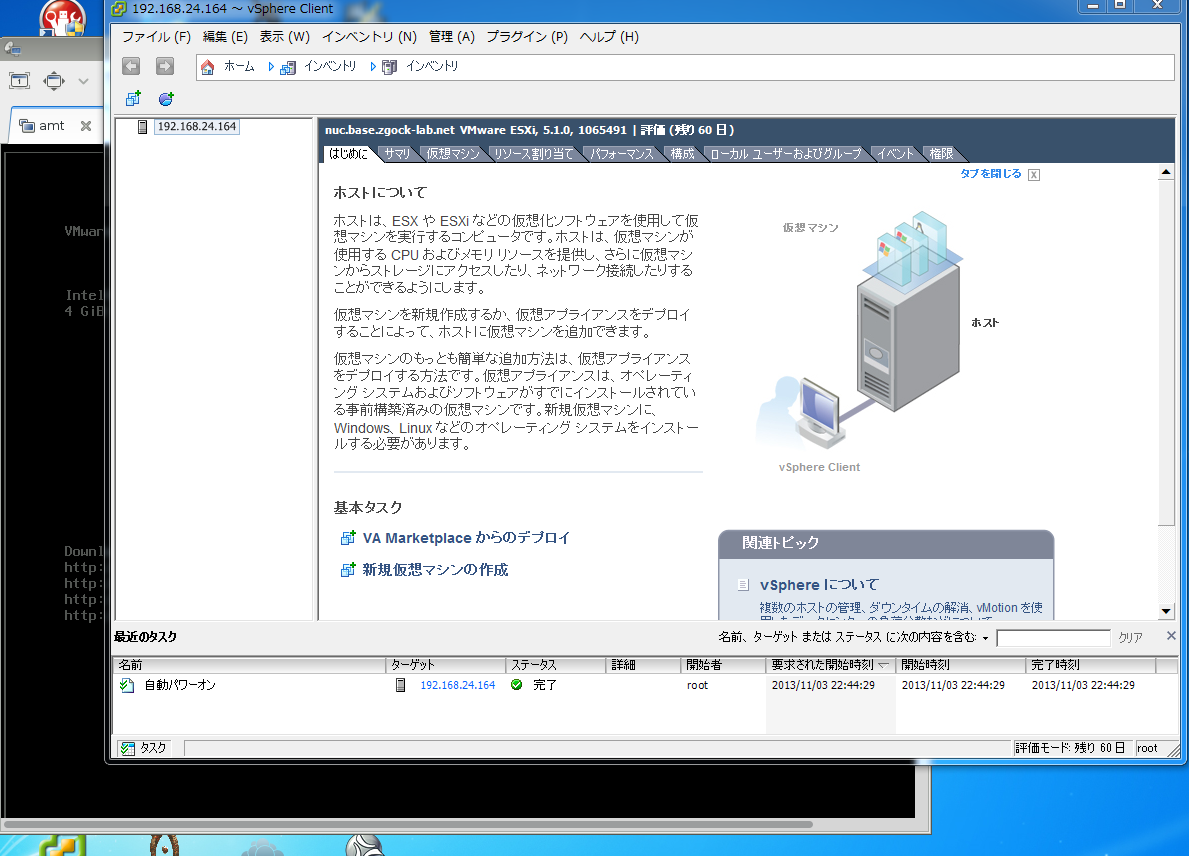Viewport: 1189px width, 856px height.
Task: Switch to the イベント tab
Action: (x=896, y=154)
